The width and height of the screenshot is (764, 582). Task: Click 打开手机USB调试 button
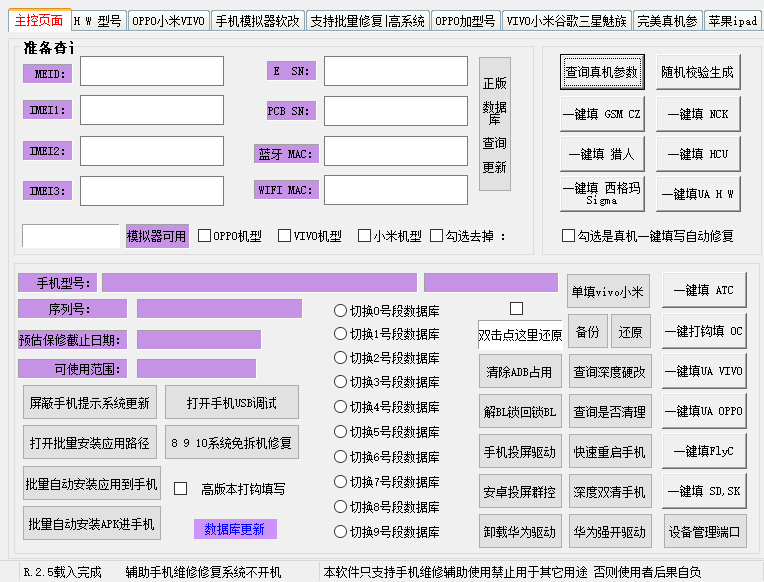point(232,403)
